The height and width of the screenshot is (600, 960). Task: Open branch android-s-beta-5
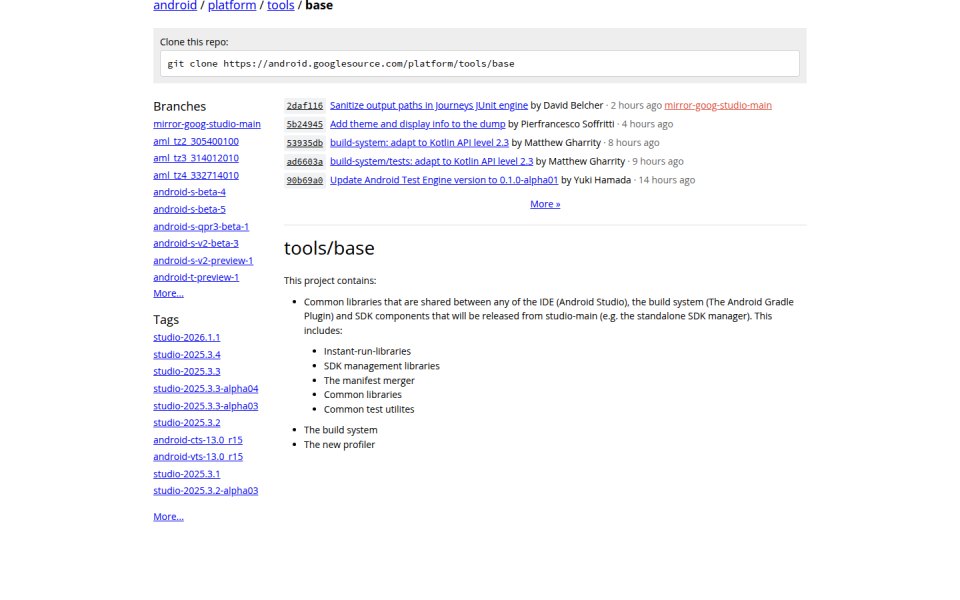coord(189,209)
